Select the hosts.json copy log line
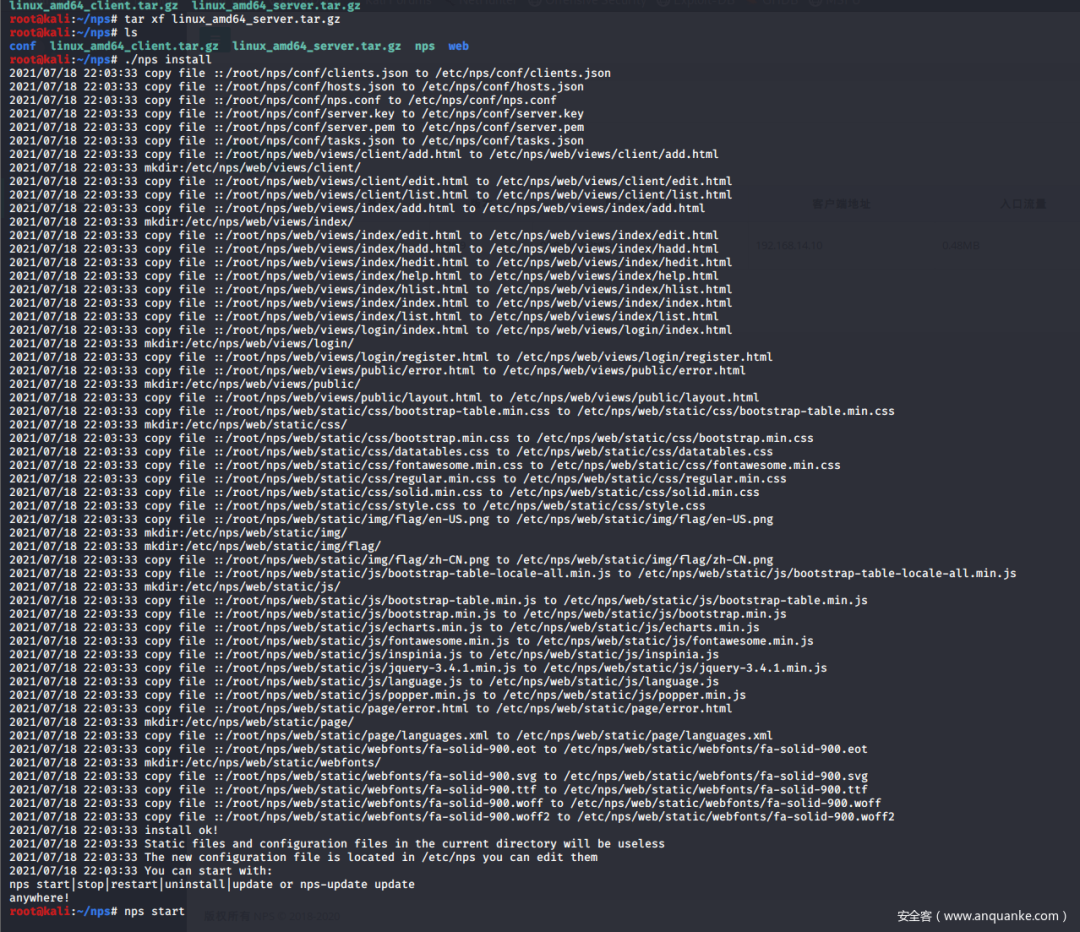 tap(296, 87)
